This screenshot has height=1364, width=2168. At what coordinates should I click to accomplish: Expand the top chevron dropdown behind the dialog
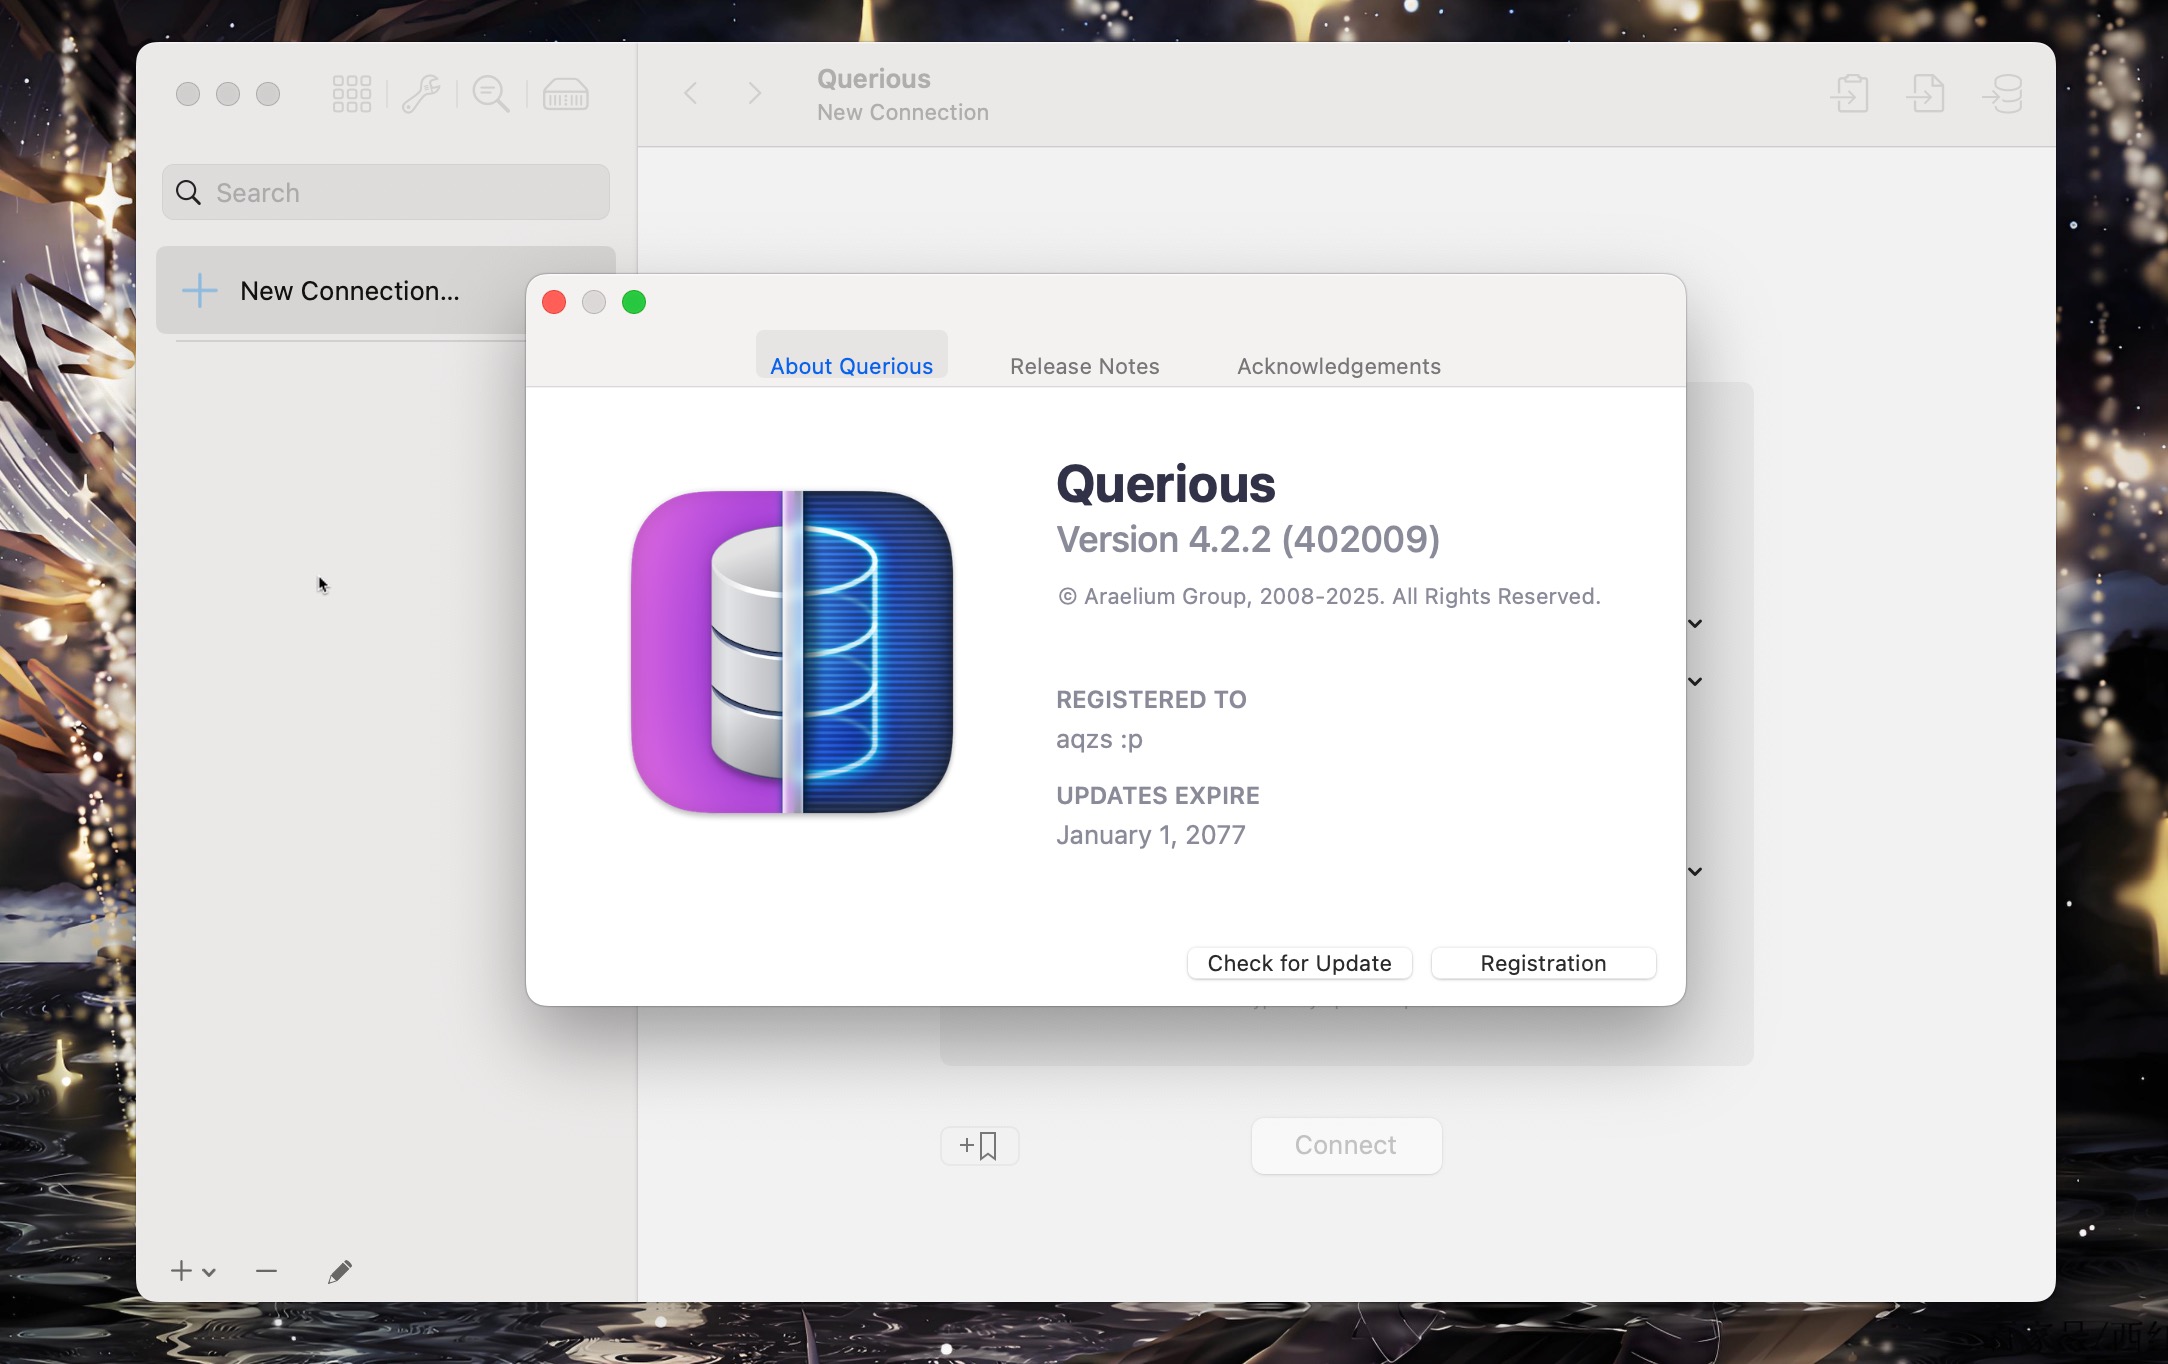(1695, 623)
